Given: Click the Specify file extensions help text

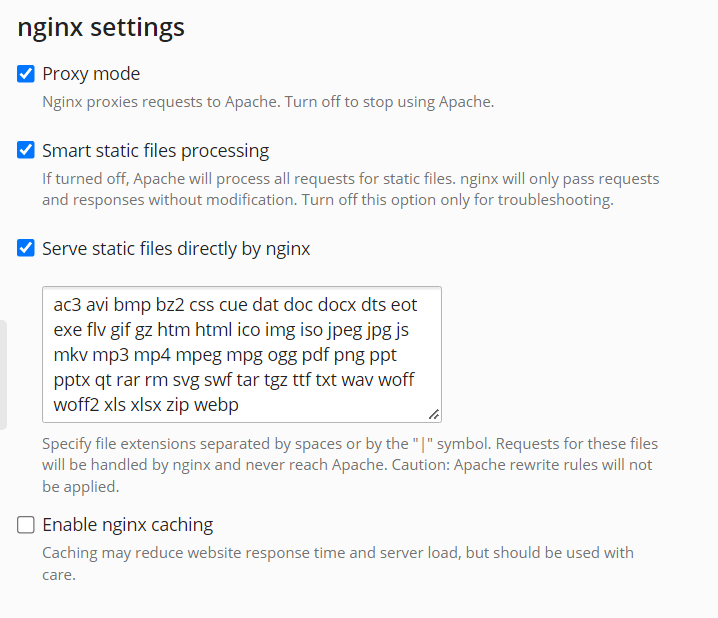Looking at the screenshot, I should coord(350,465).
